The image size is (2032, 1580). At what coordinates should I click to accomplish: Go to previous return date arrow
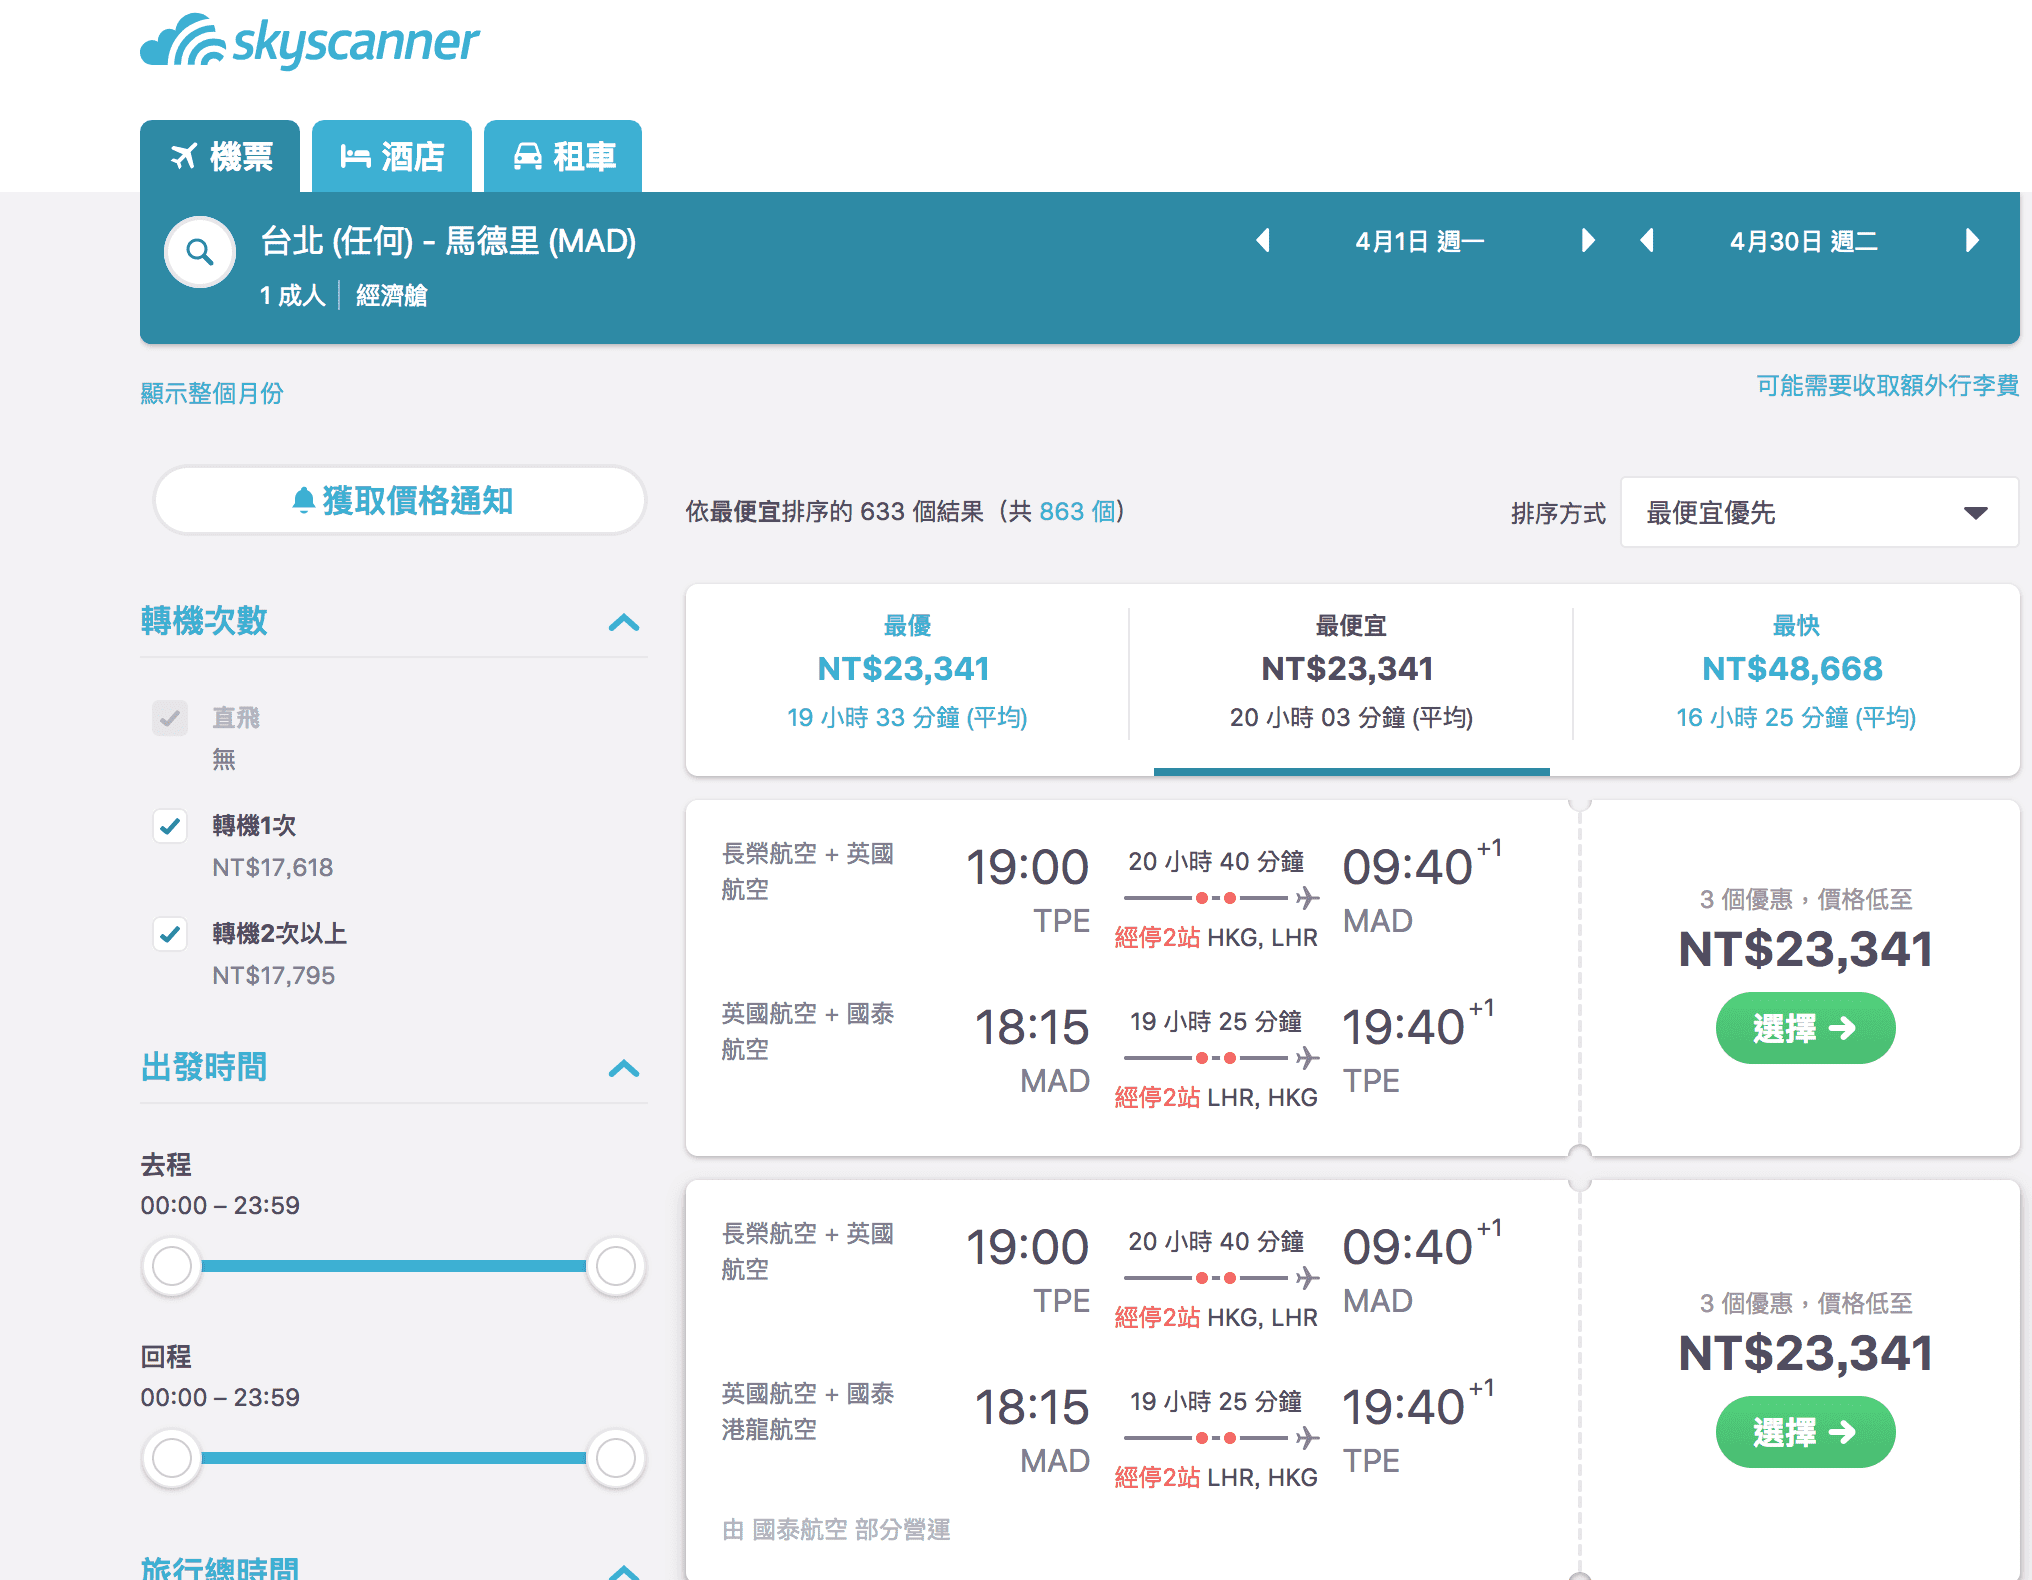coord(1647,241)
